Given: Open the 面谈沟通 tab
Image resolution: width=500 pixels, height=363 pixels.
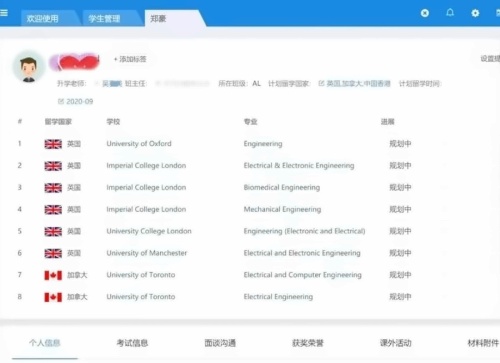Looking at the screenshot, I should (220, 343).
